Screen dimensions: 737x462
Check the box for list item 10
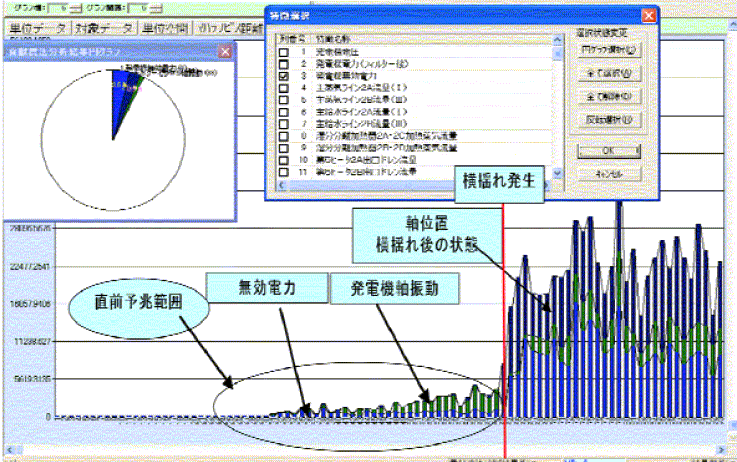(x=283, y=160)
